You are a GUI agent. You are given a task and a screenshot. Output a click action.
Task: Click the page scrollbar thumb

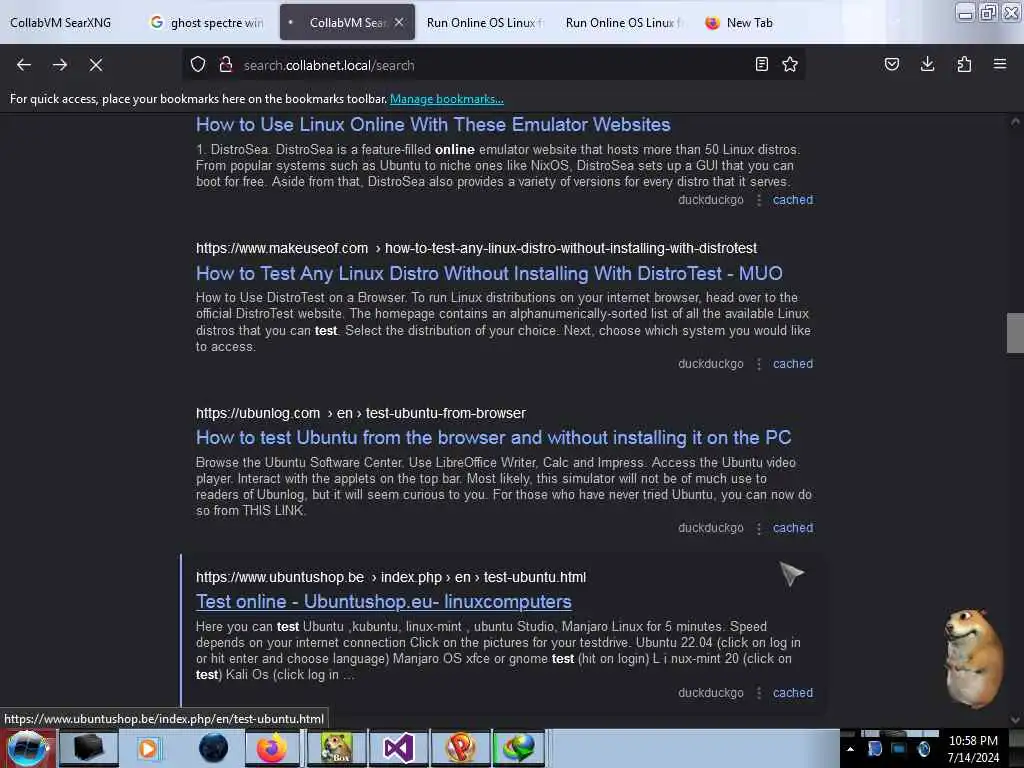[x=1015, y=333]
